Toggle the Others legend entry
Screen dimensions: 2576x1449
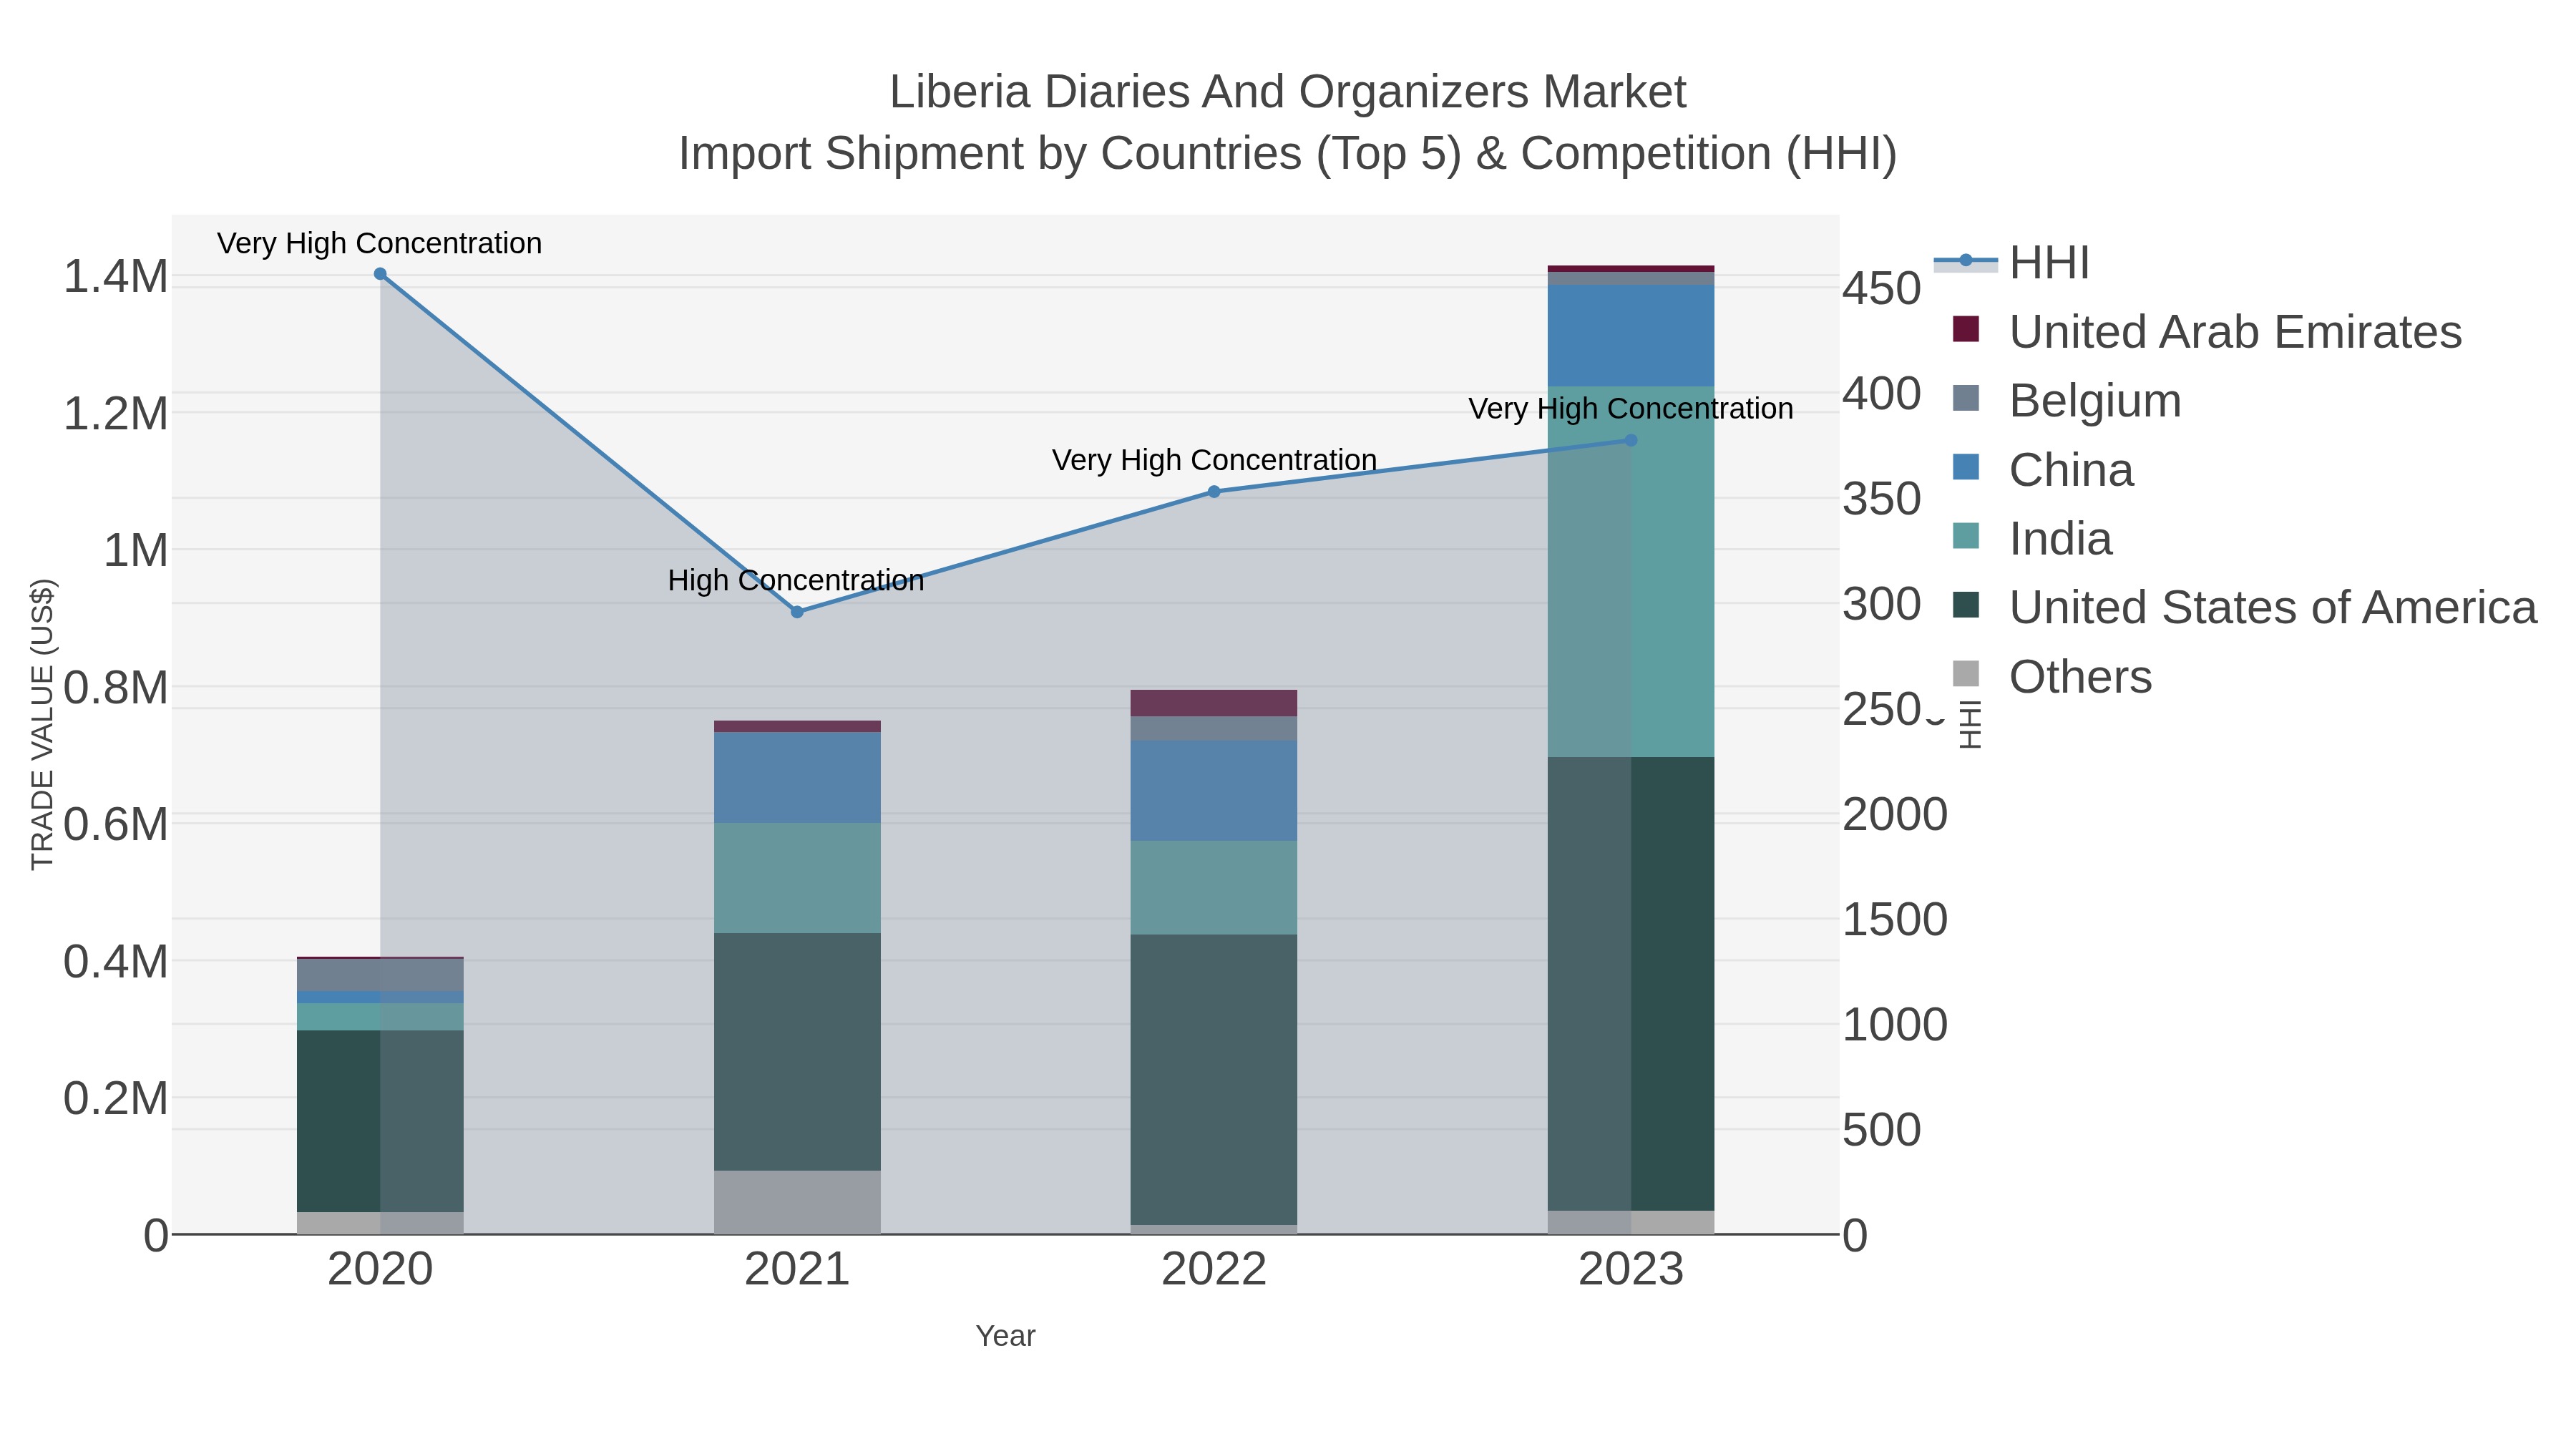click(2051, 676)
